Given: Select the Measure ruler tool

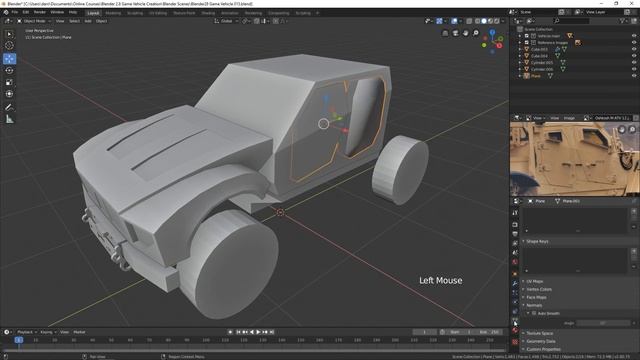Looking at the screenshot, I should coord(9,119).
